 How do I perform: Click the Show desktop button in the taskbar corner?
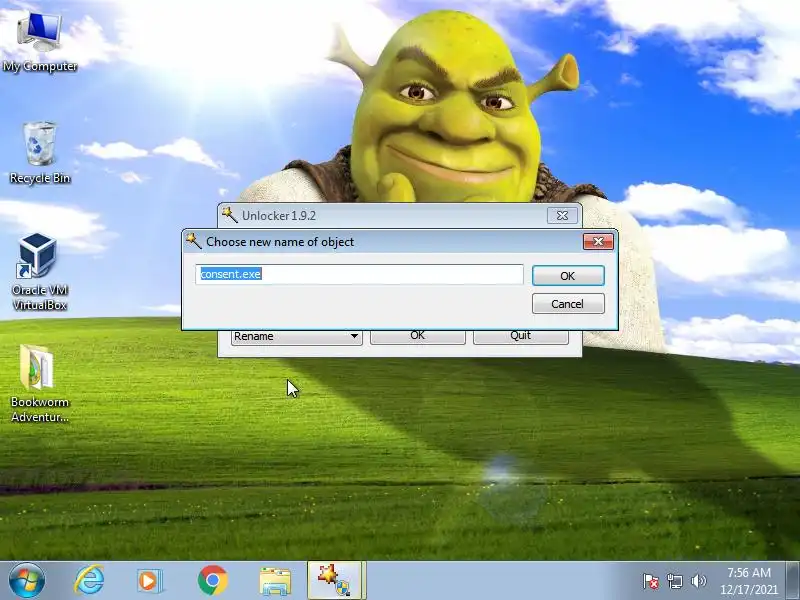click(793, 581)
